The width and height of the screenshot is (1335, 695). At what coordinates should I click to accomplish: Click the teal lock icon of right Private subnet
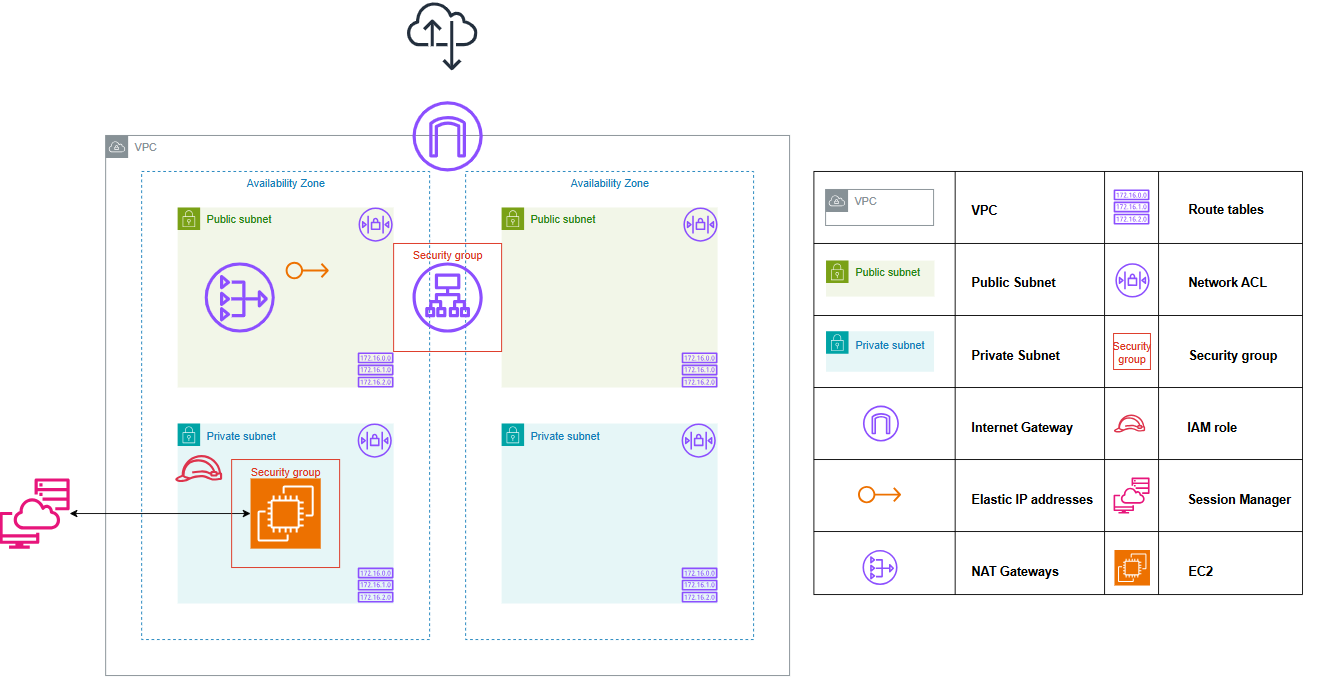click(x=513, y=435)
